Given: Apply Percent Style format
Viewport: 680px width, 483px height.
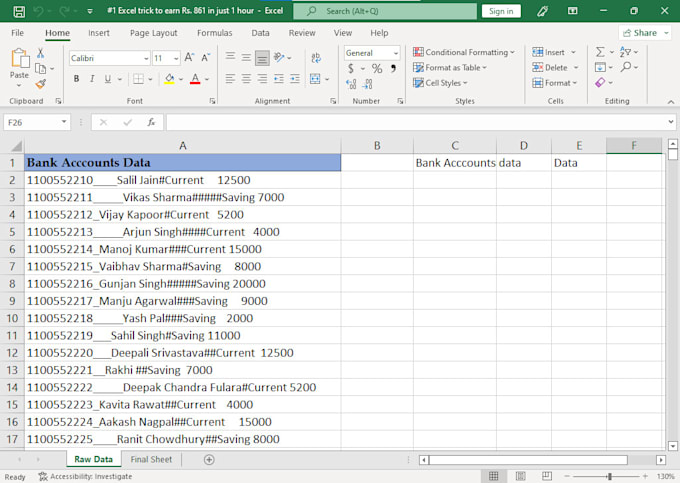Looking at the screenshot, I should pyautogui.click(x=377, y=69).
